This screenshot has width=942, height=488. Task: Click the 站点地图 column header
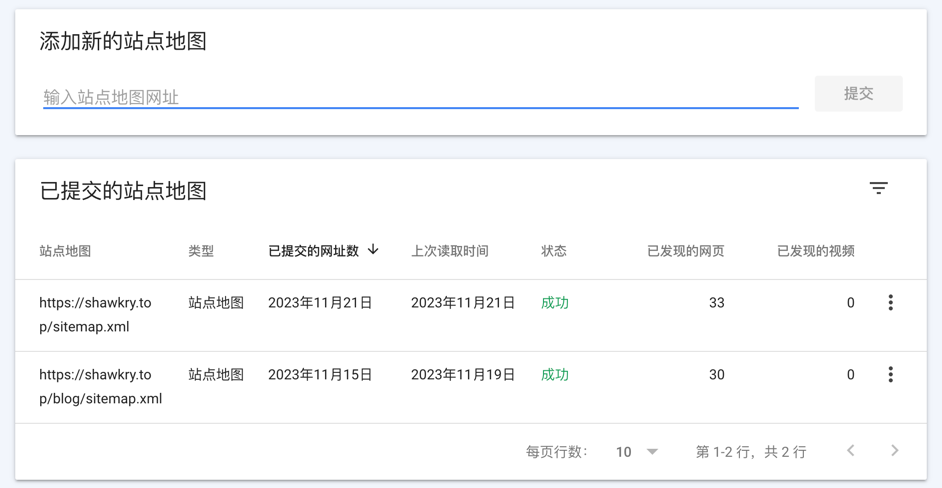coord(65,251)
